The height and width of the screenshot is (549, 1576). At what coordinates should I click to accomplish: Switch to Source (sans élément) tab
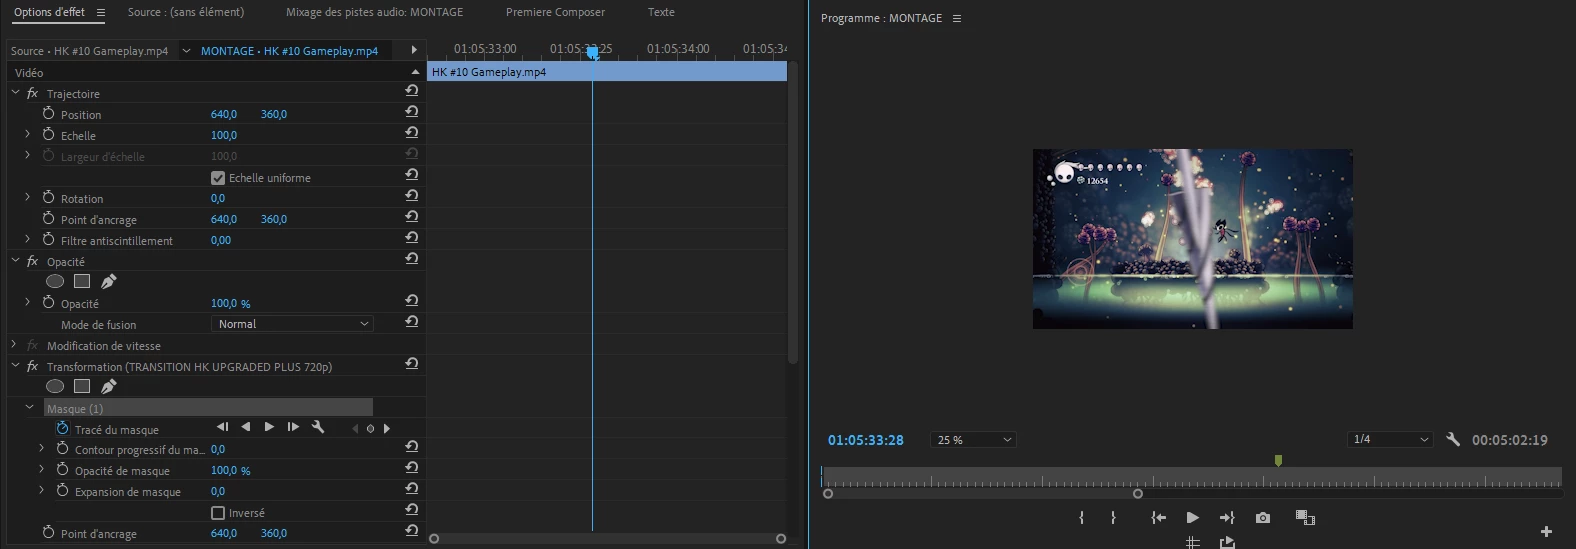pyautogui.click(x=186, y=12)
